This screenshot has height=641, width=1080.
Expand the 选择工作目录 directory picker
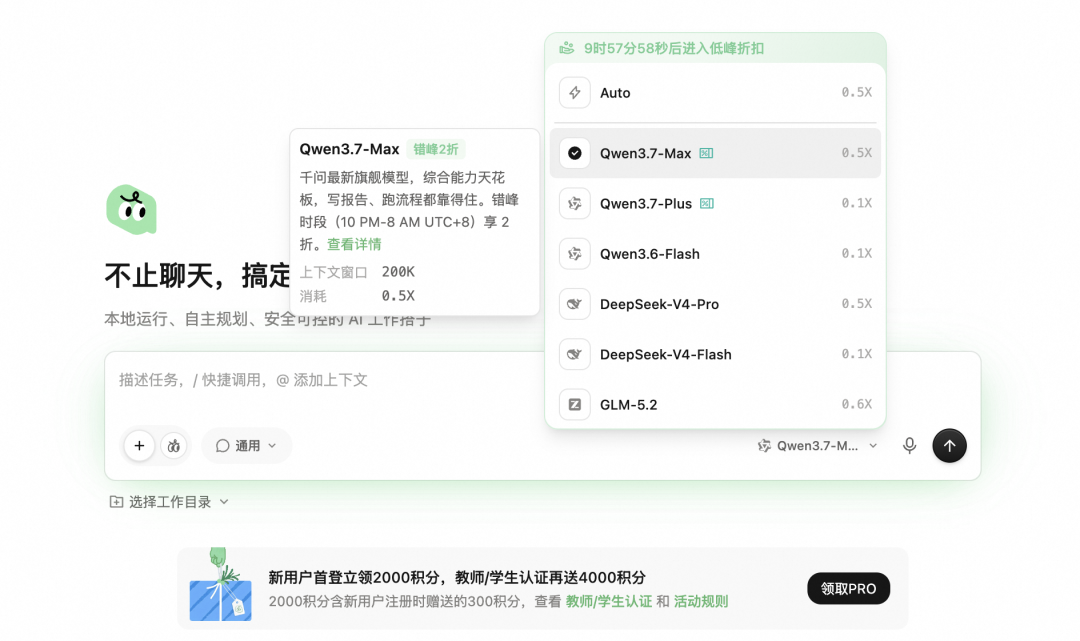[x=169, y=502]
